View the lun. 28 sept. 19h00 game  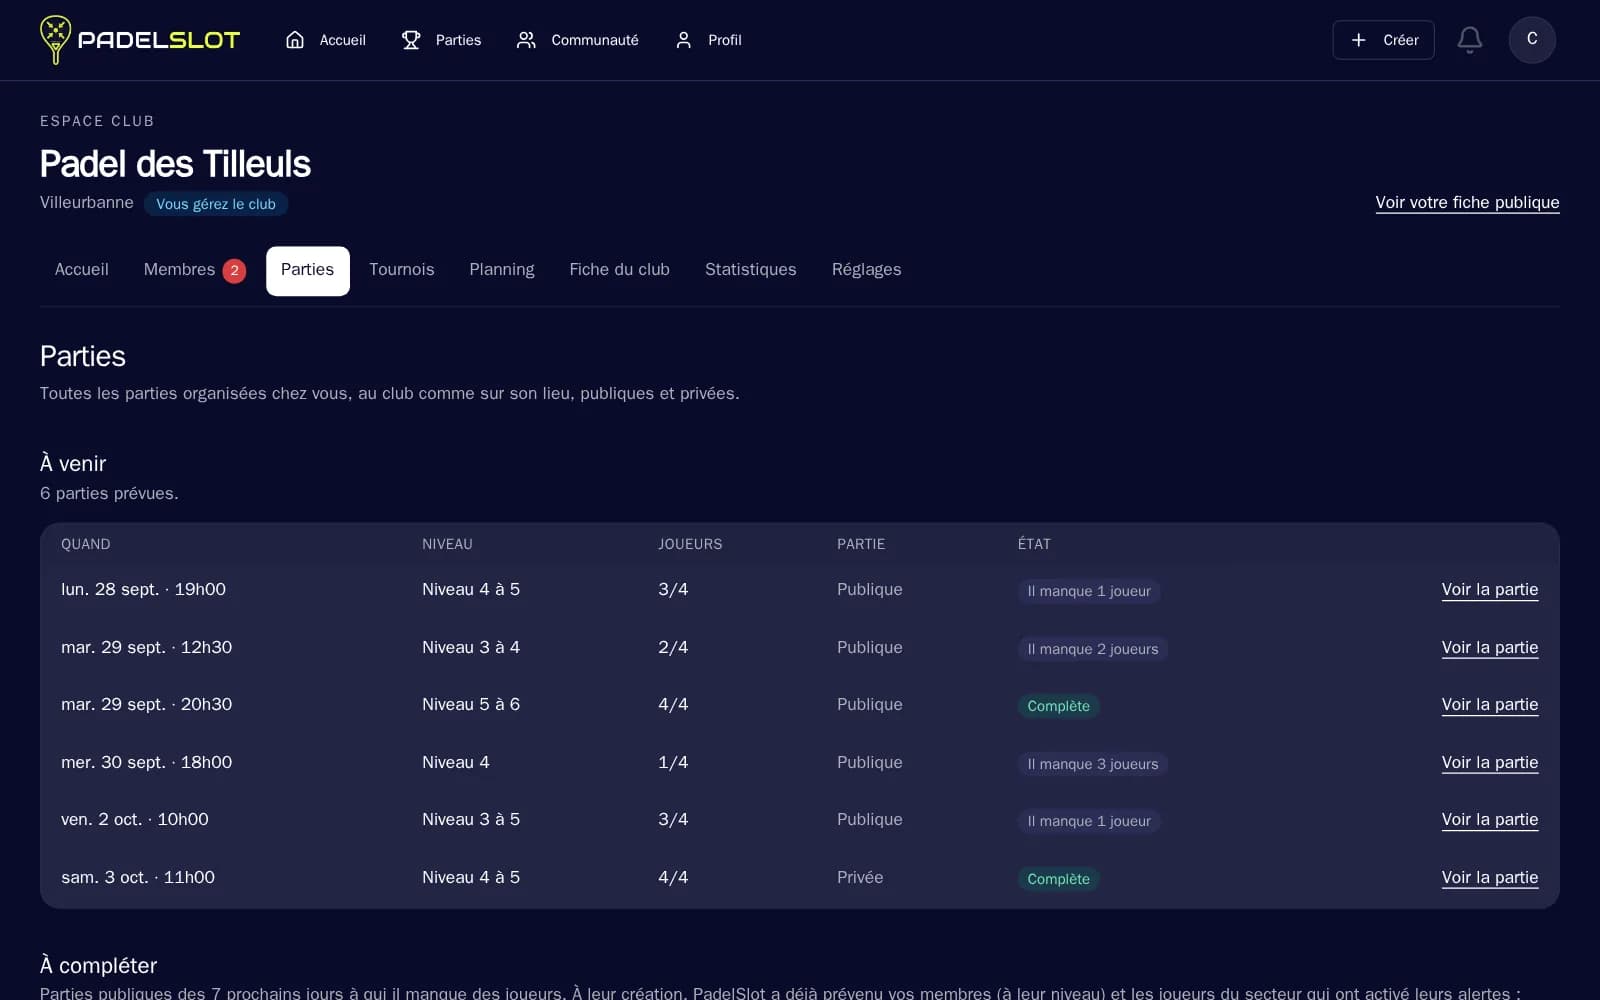[1490, 590]
